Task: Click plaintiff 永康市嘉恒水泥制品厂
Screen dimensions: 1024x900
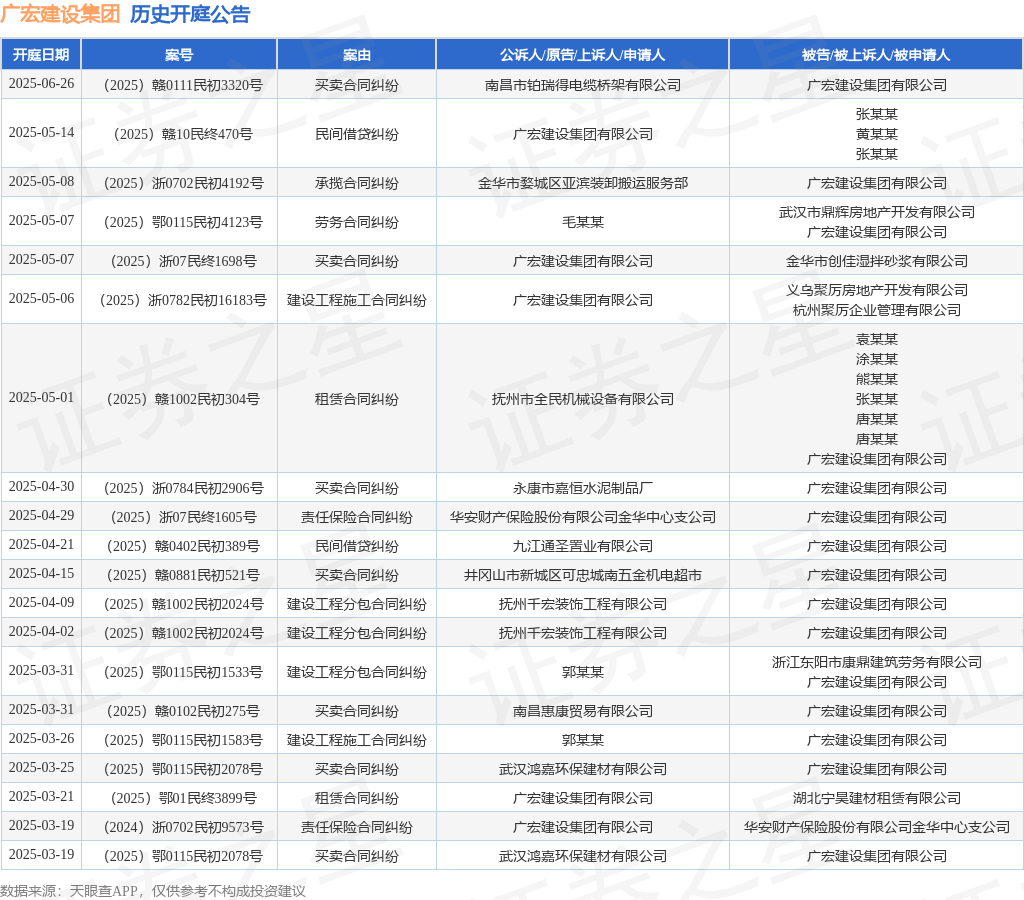Action: [x=583, y=488]
